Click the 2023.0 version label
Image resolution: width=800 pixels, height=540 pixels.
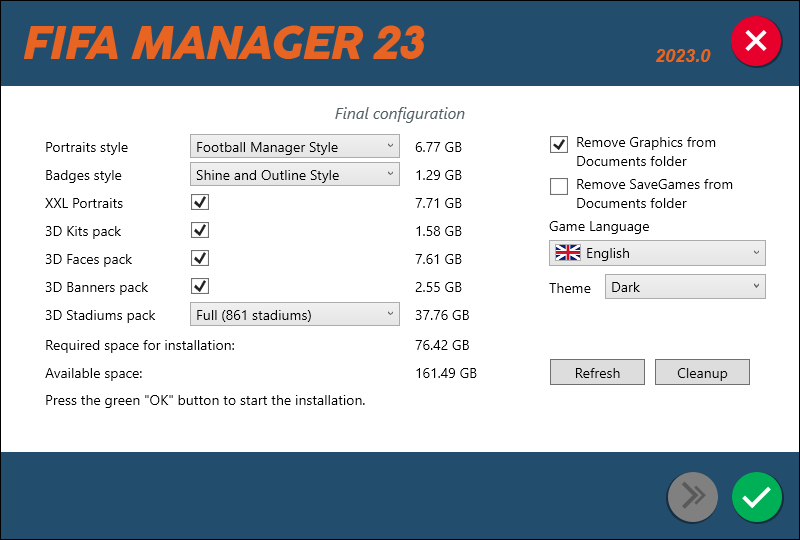pos(683,56)
